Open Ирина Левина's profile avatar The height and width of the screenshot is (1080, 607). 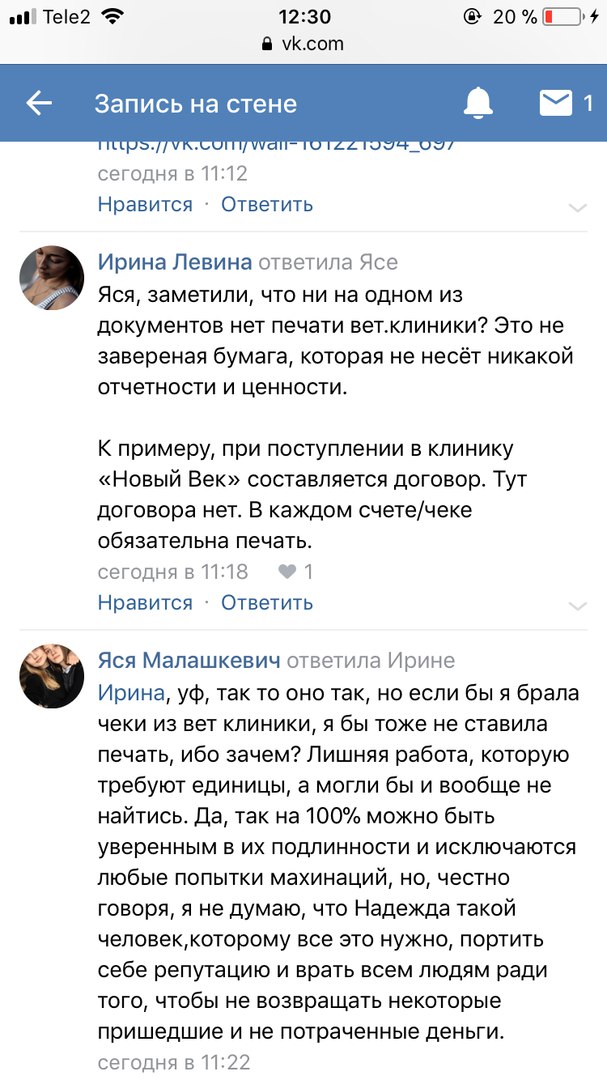52,278
